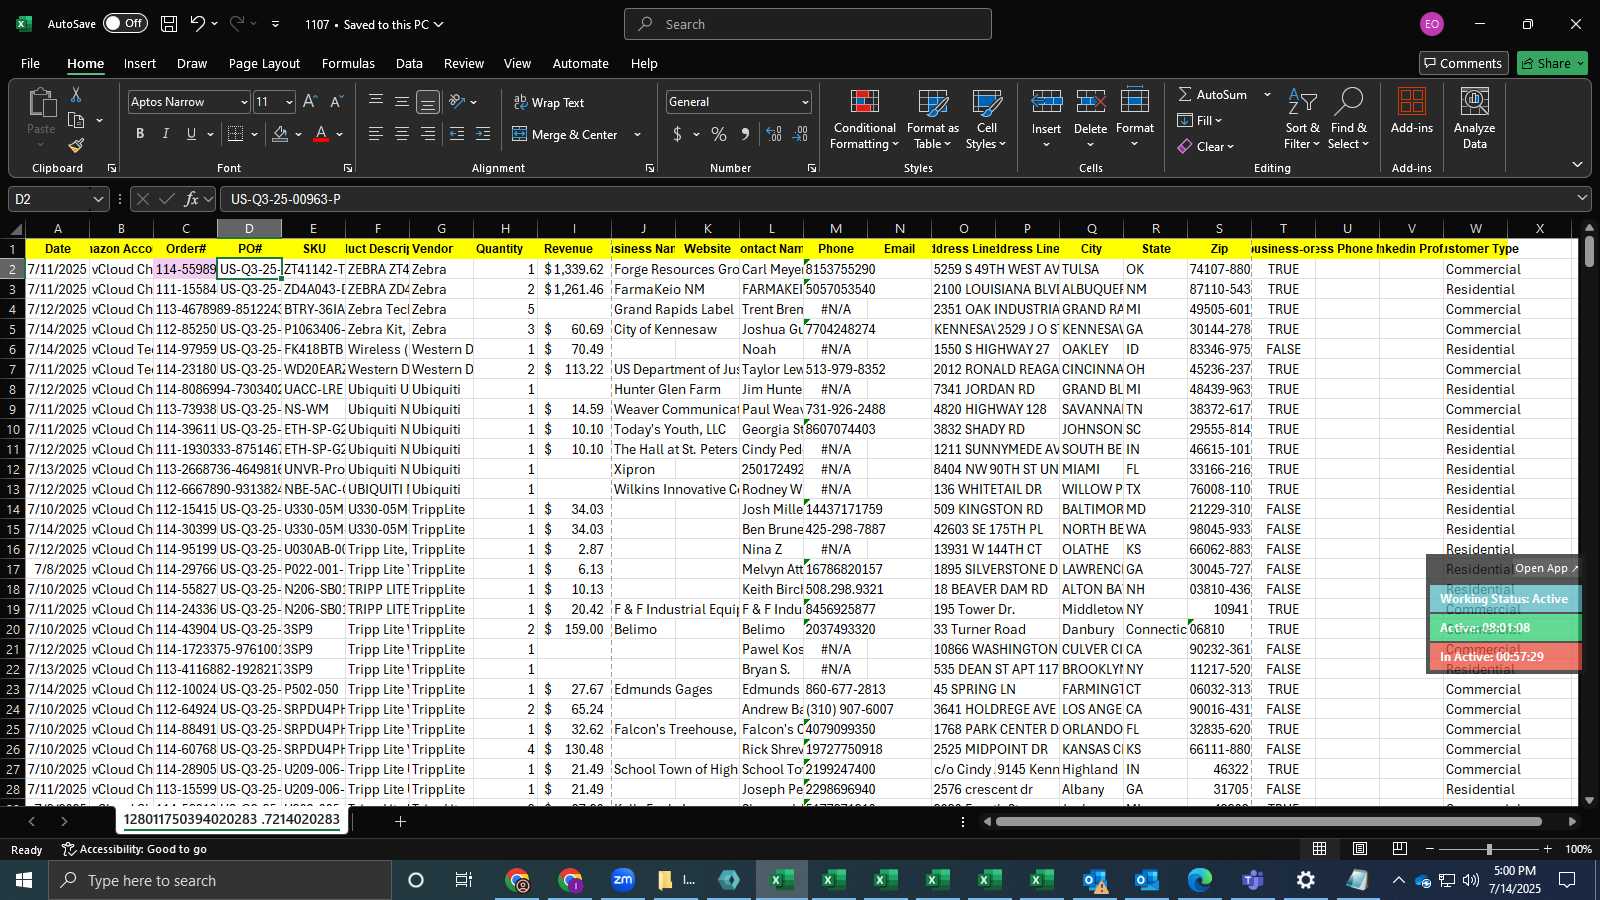
Task: Open the Number Format General dropdown
Action: [805, 102]
